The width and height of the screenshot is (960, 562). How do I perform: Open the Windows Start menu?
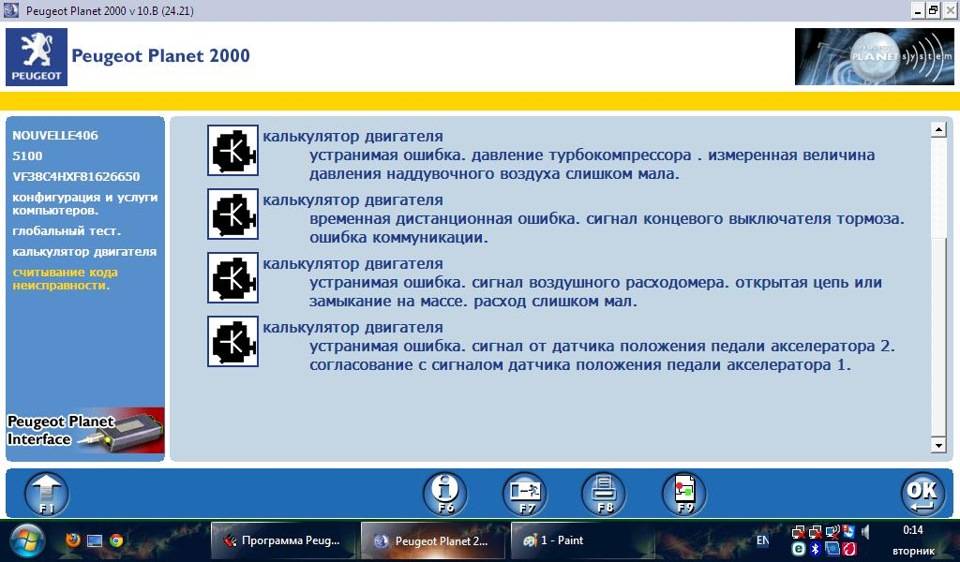27,540
